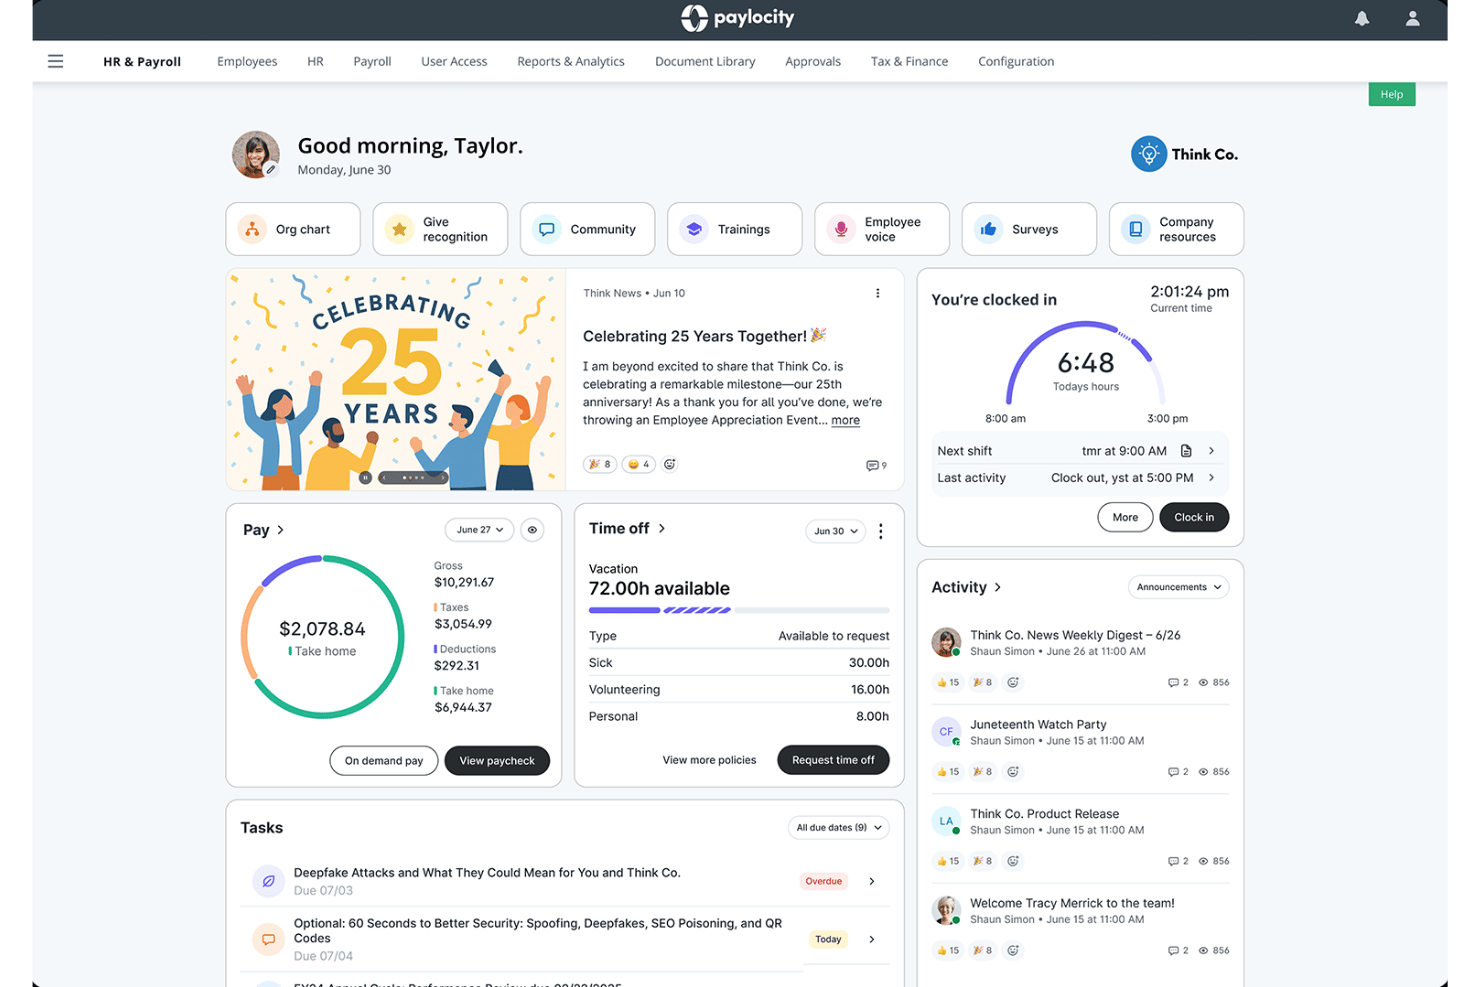This screenshot has height=987, width=1480.
Task: Open overdue Deepfake task chevron
Action: pos(872,881)
